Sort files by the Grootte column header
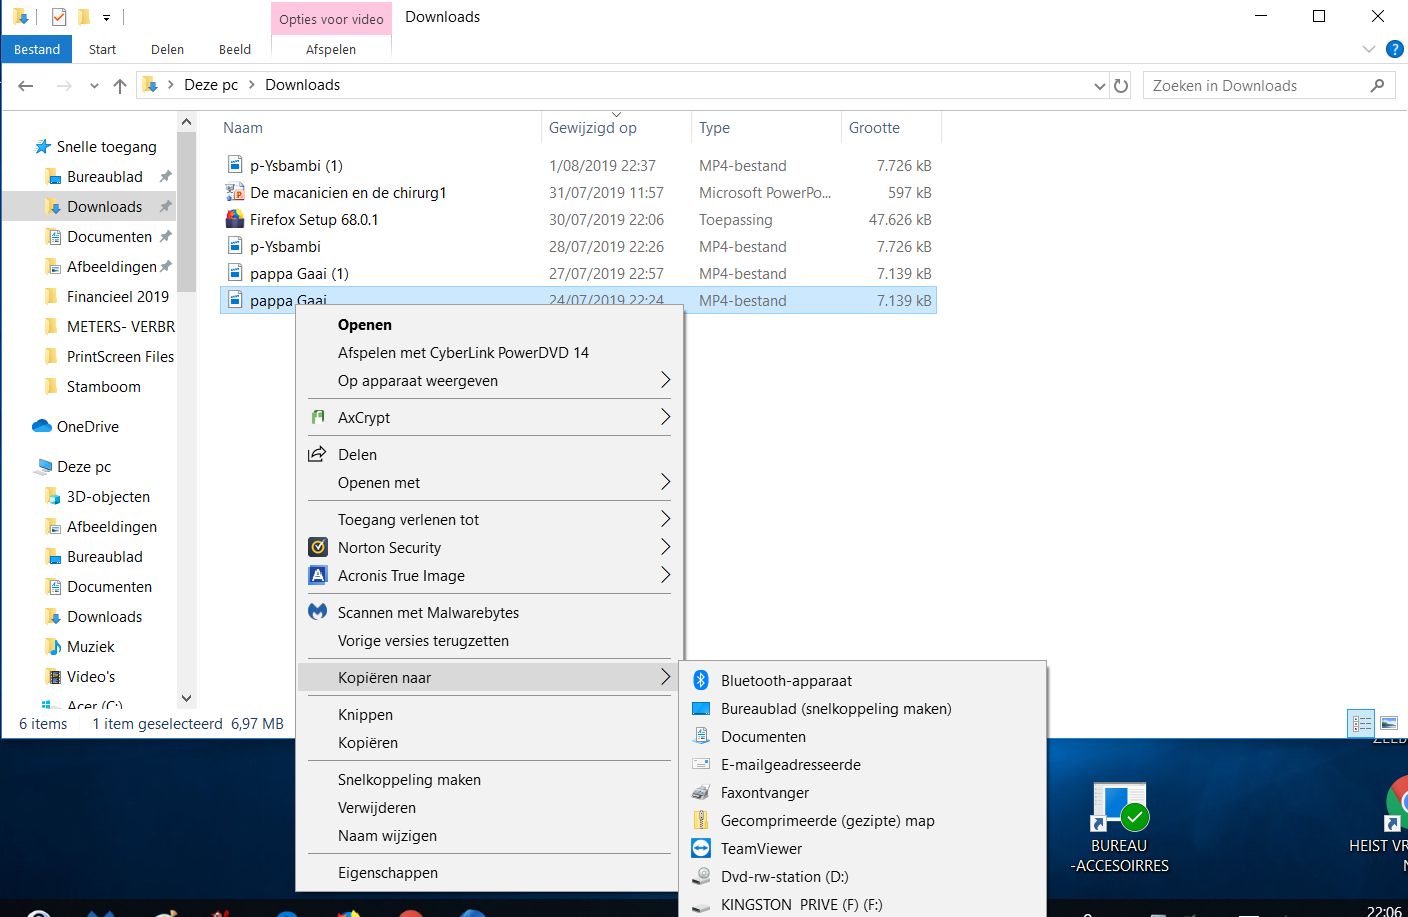 click(874, 128)
